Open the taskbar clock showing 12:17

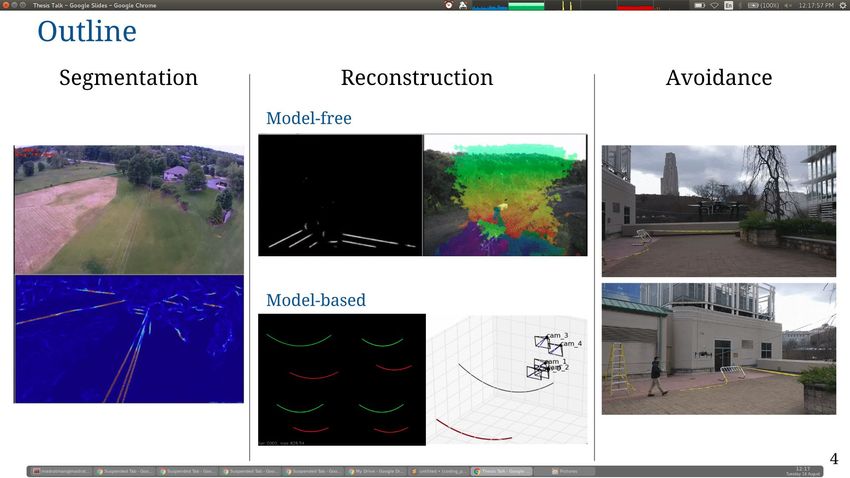802,471
